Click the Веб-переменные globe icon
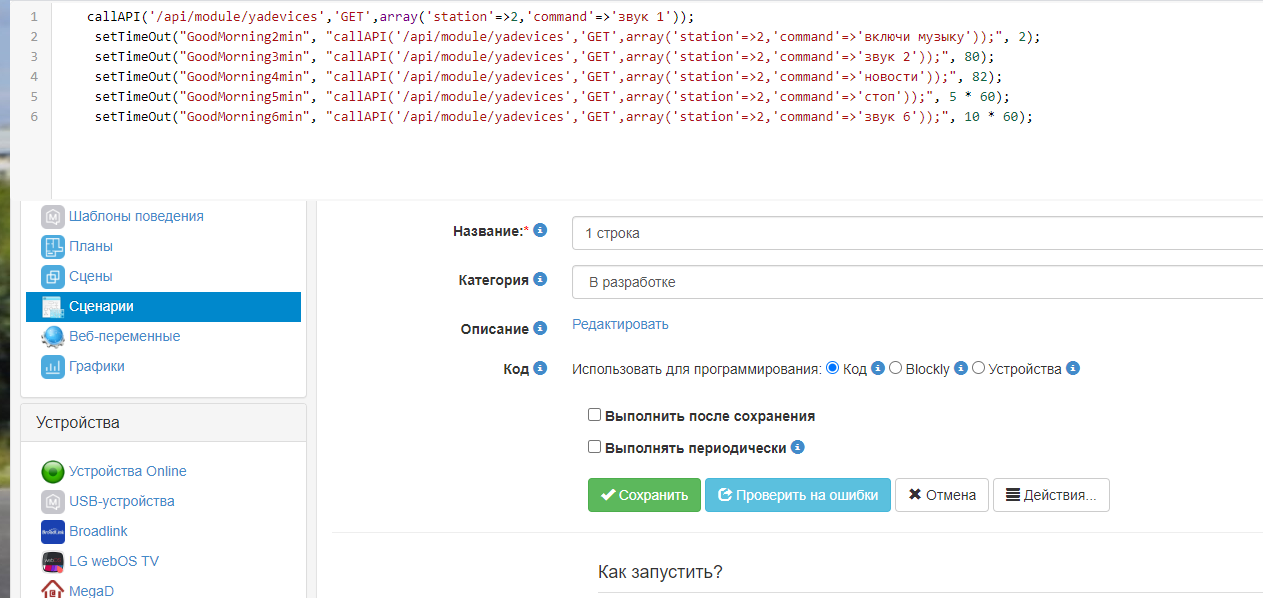The width and height of the screenshot is (1263, 598). tap(53, 336)
